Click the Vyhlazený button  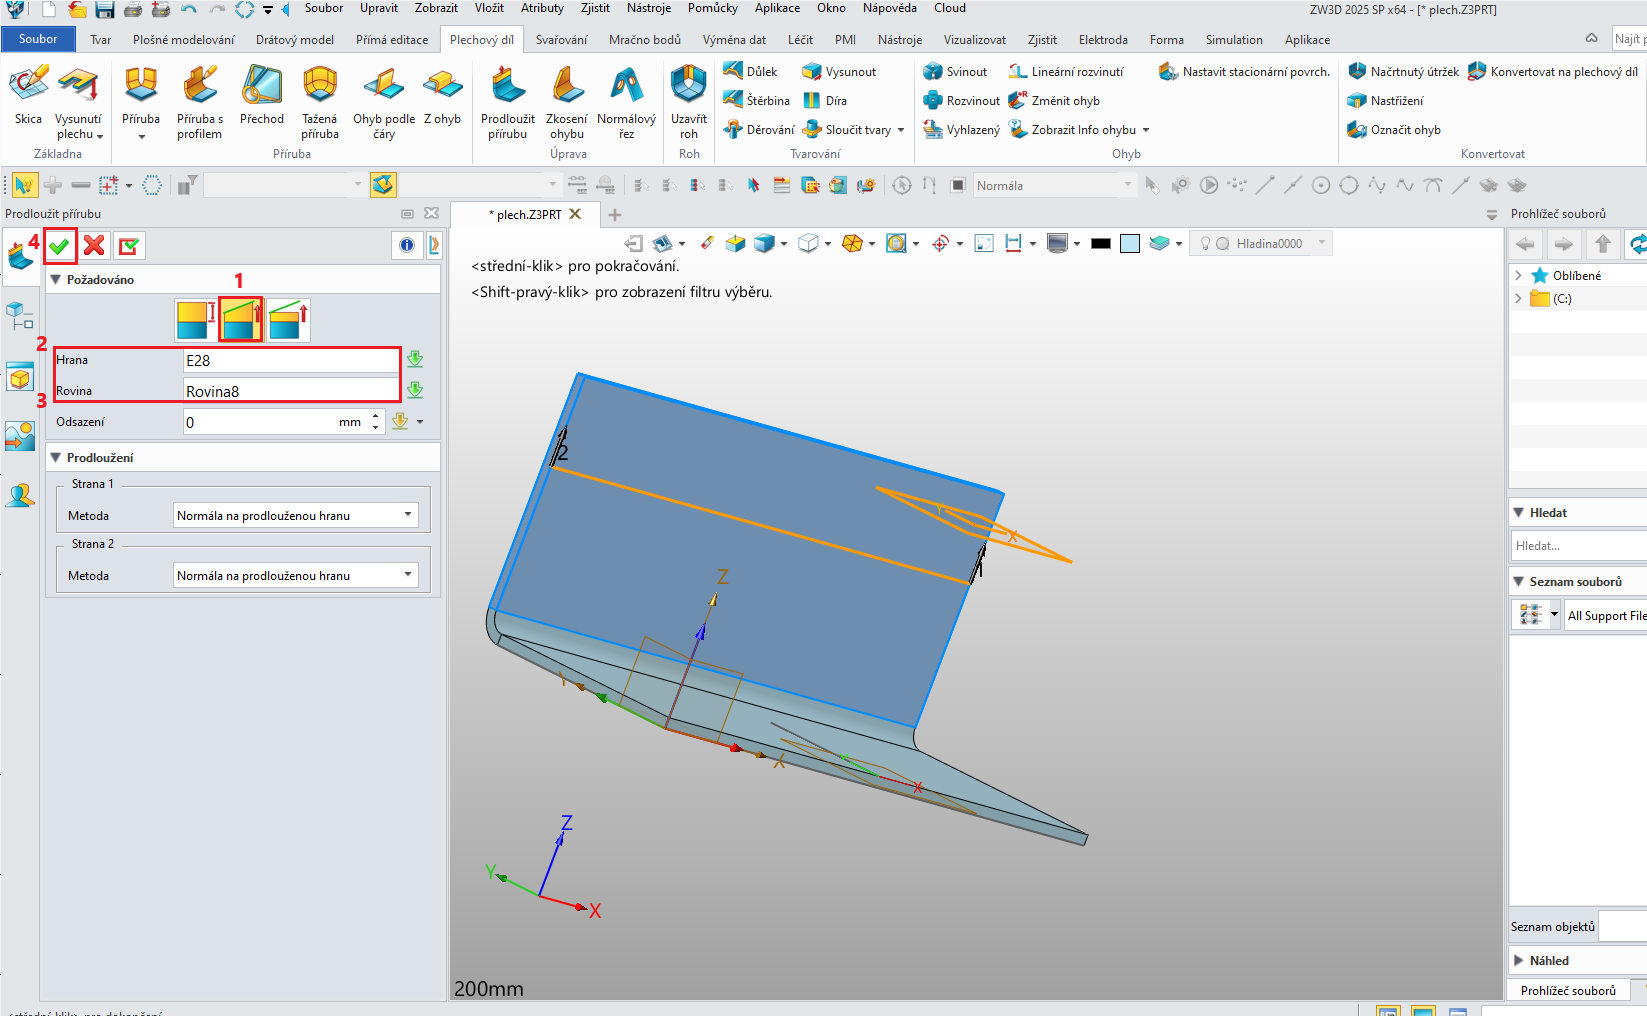click(961, 130)
